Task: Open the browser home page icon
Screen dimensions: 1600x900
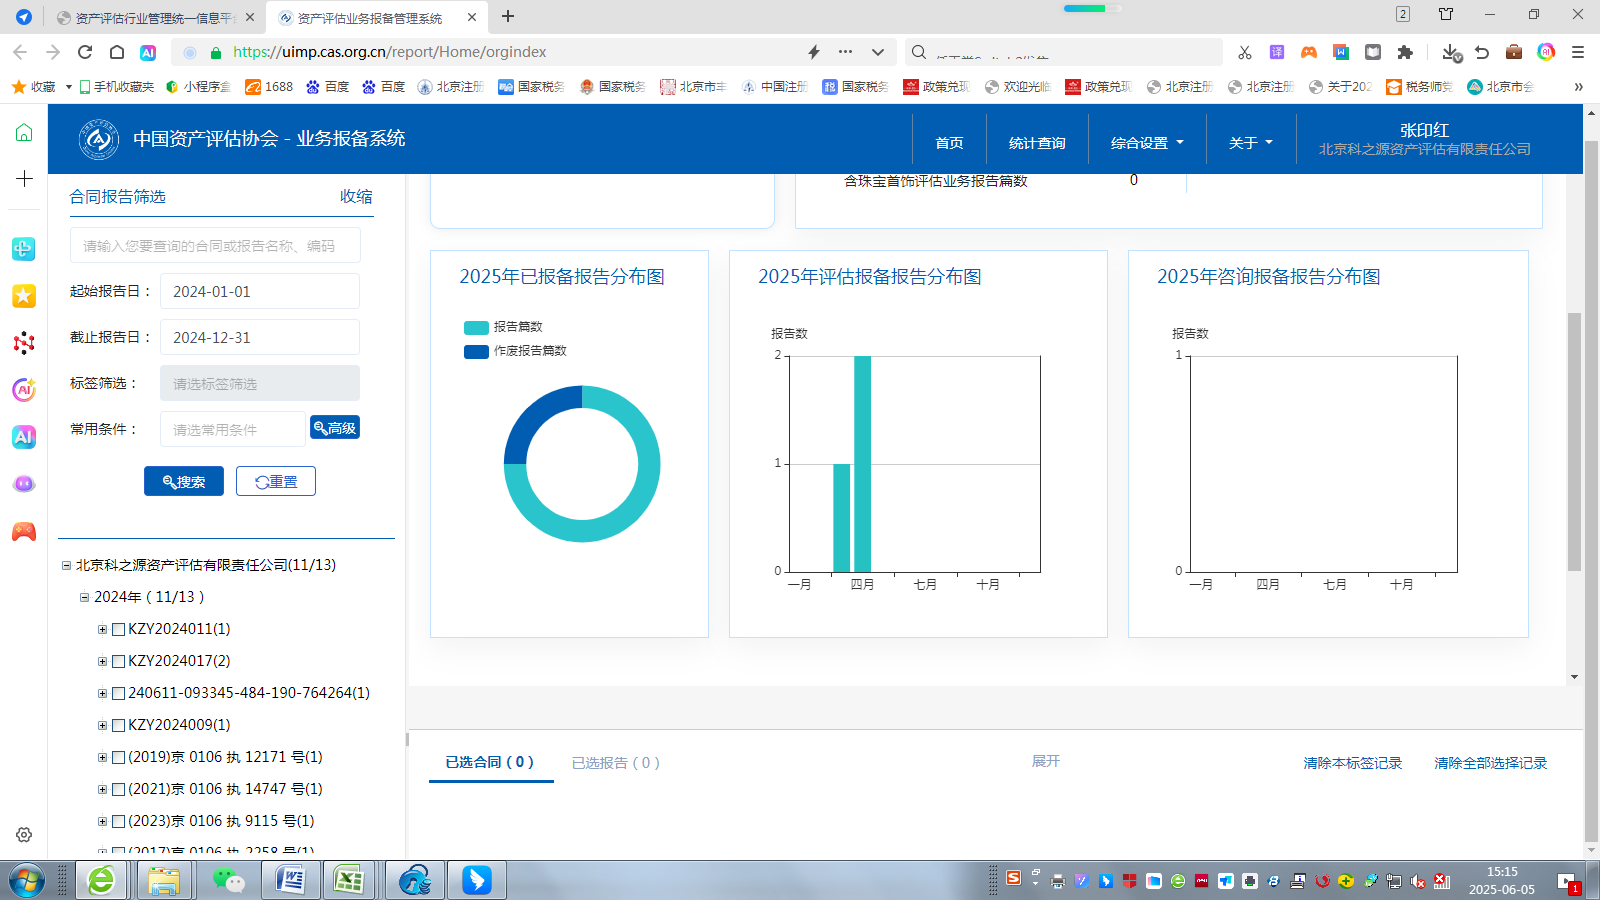Action: [x=117, y=52]
